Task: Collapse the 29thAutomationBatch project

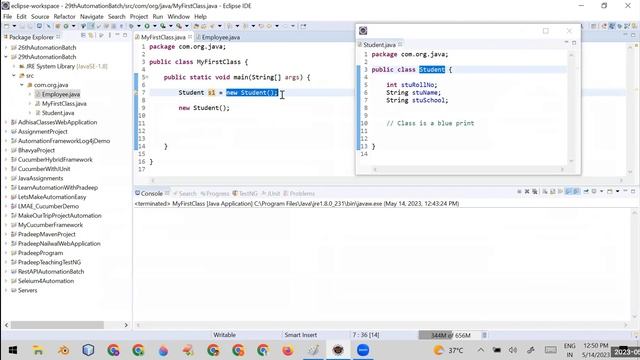Action: (6, 57)
